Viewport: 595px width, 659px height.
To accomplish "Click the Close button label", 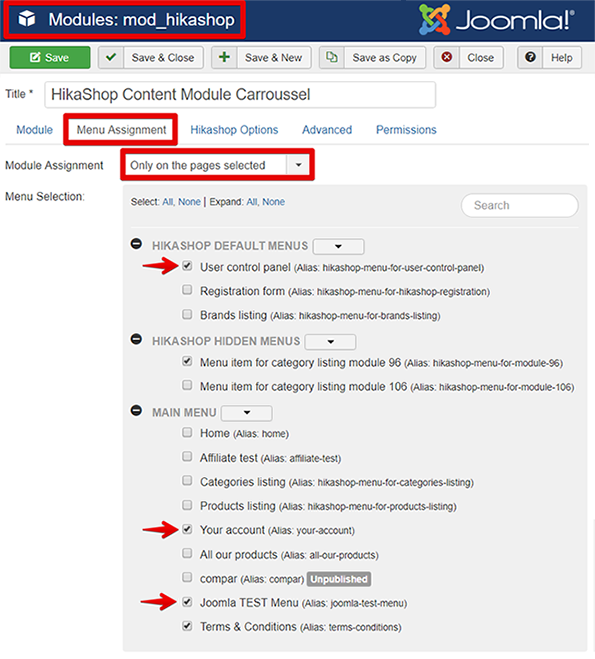I will pos(481,58).
